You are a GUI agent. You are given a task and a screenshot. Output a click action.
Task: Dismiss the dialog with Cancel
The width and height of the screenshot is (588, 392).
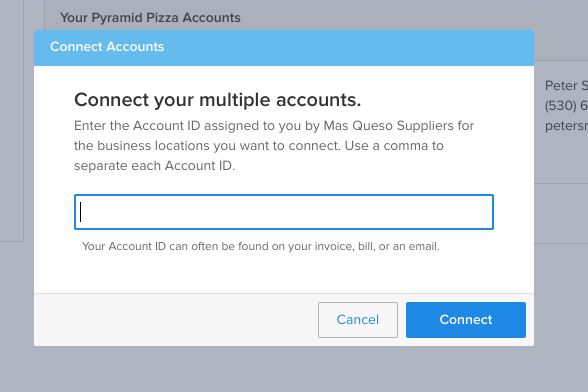358,320
